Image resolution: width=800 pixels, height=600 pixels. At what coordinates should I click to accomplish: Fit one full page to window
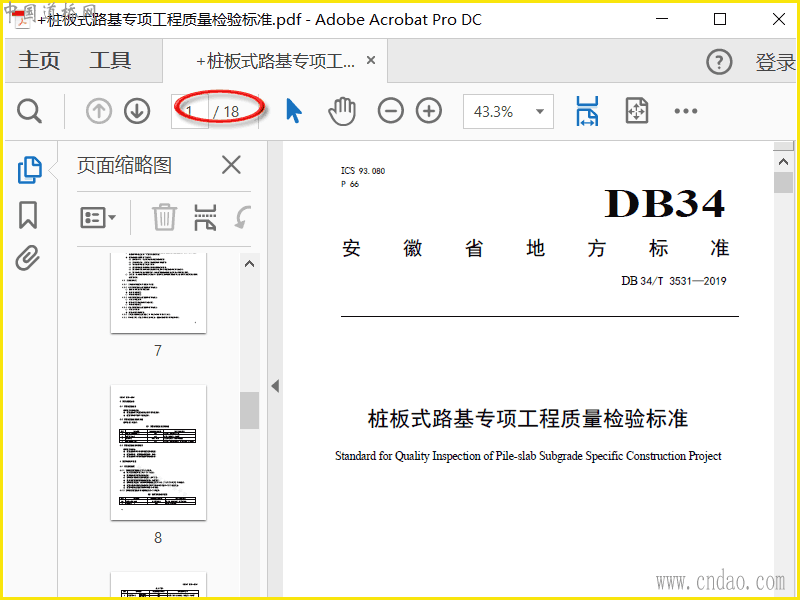637,111
